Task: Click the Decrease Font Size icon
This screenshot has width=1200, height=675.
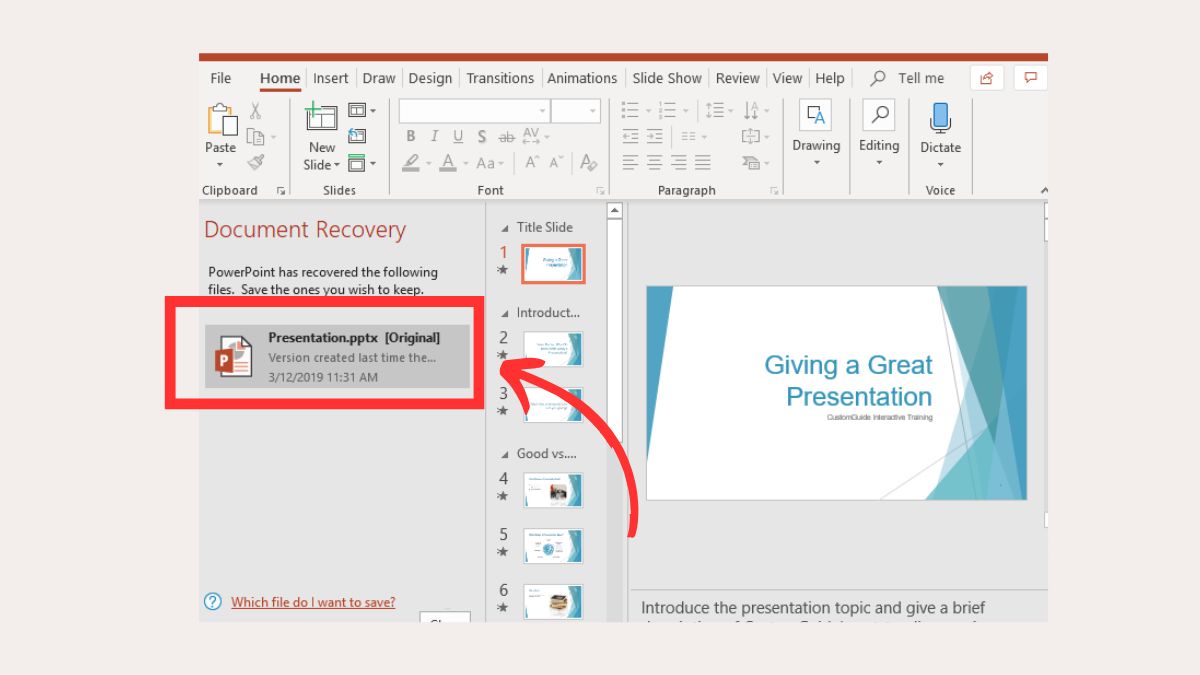Action: coord(558,162)
